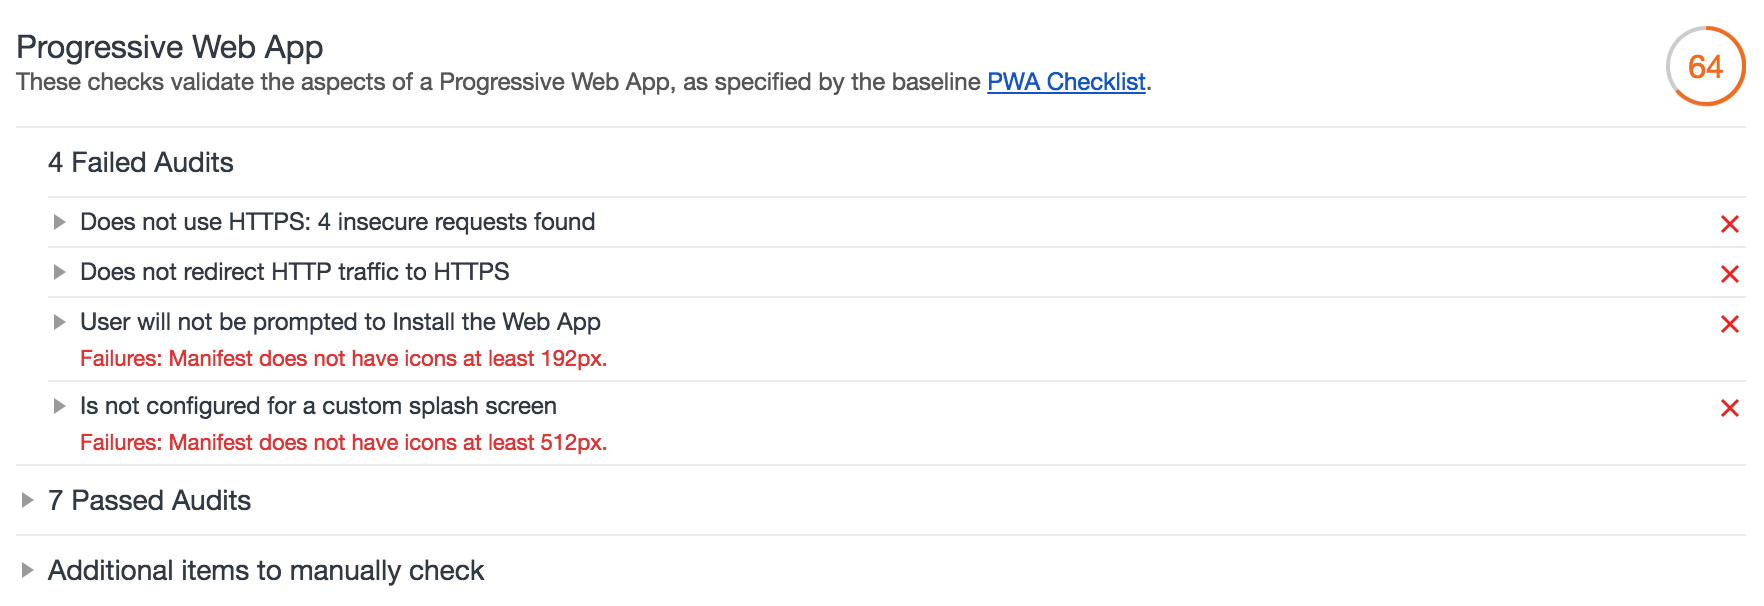Click the 4 Failed Audits heading
Image resolution: width=1764 pixels, height=606 pixels.
(x=141, y=163)
